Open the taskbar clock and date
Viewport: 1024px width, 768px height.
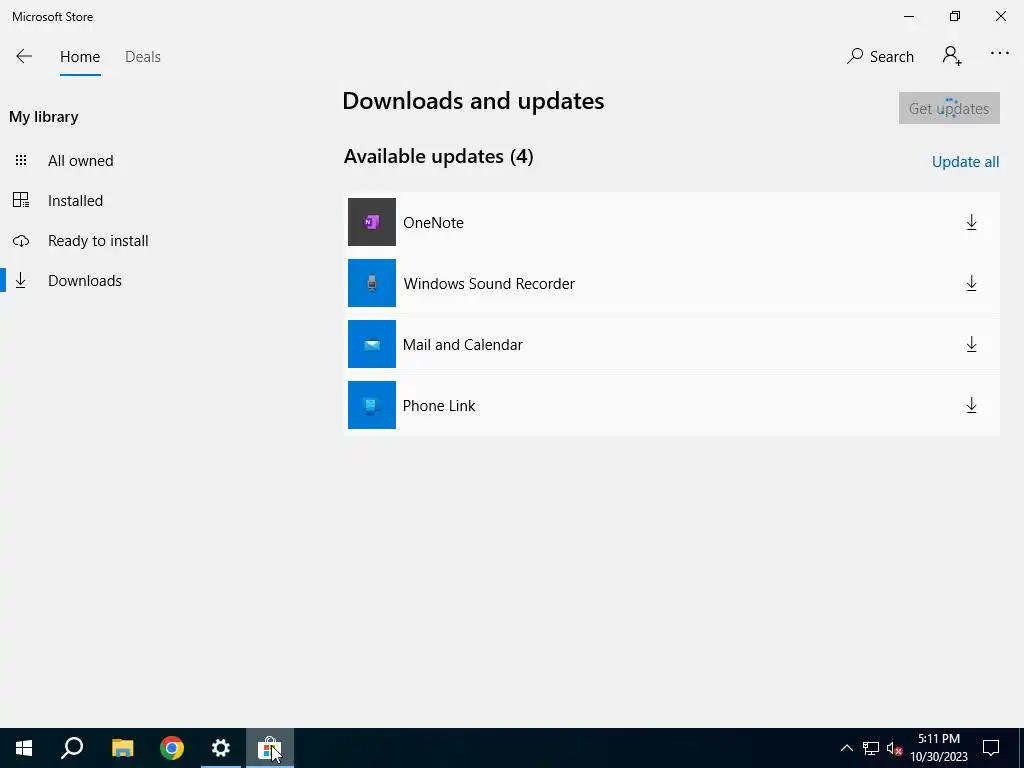coord(938,748)
